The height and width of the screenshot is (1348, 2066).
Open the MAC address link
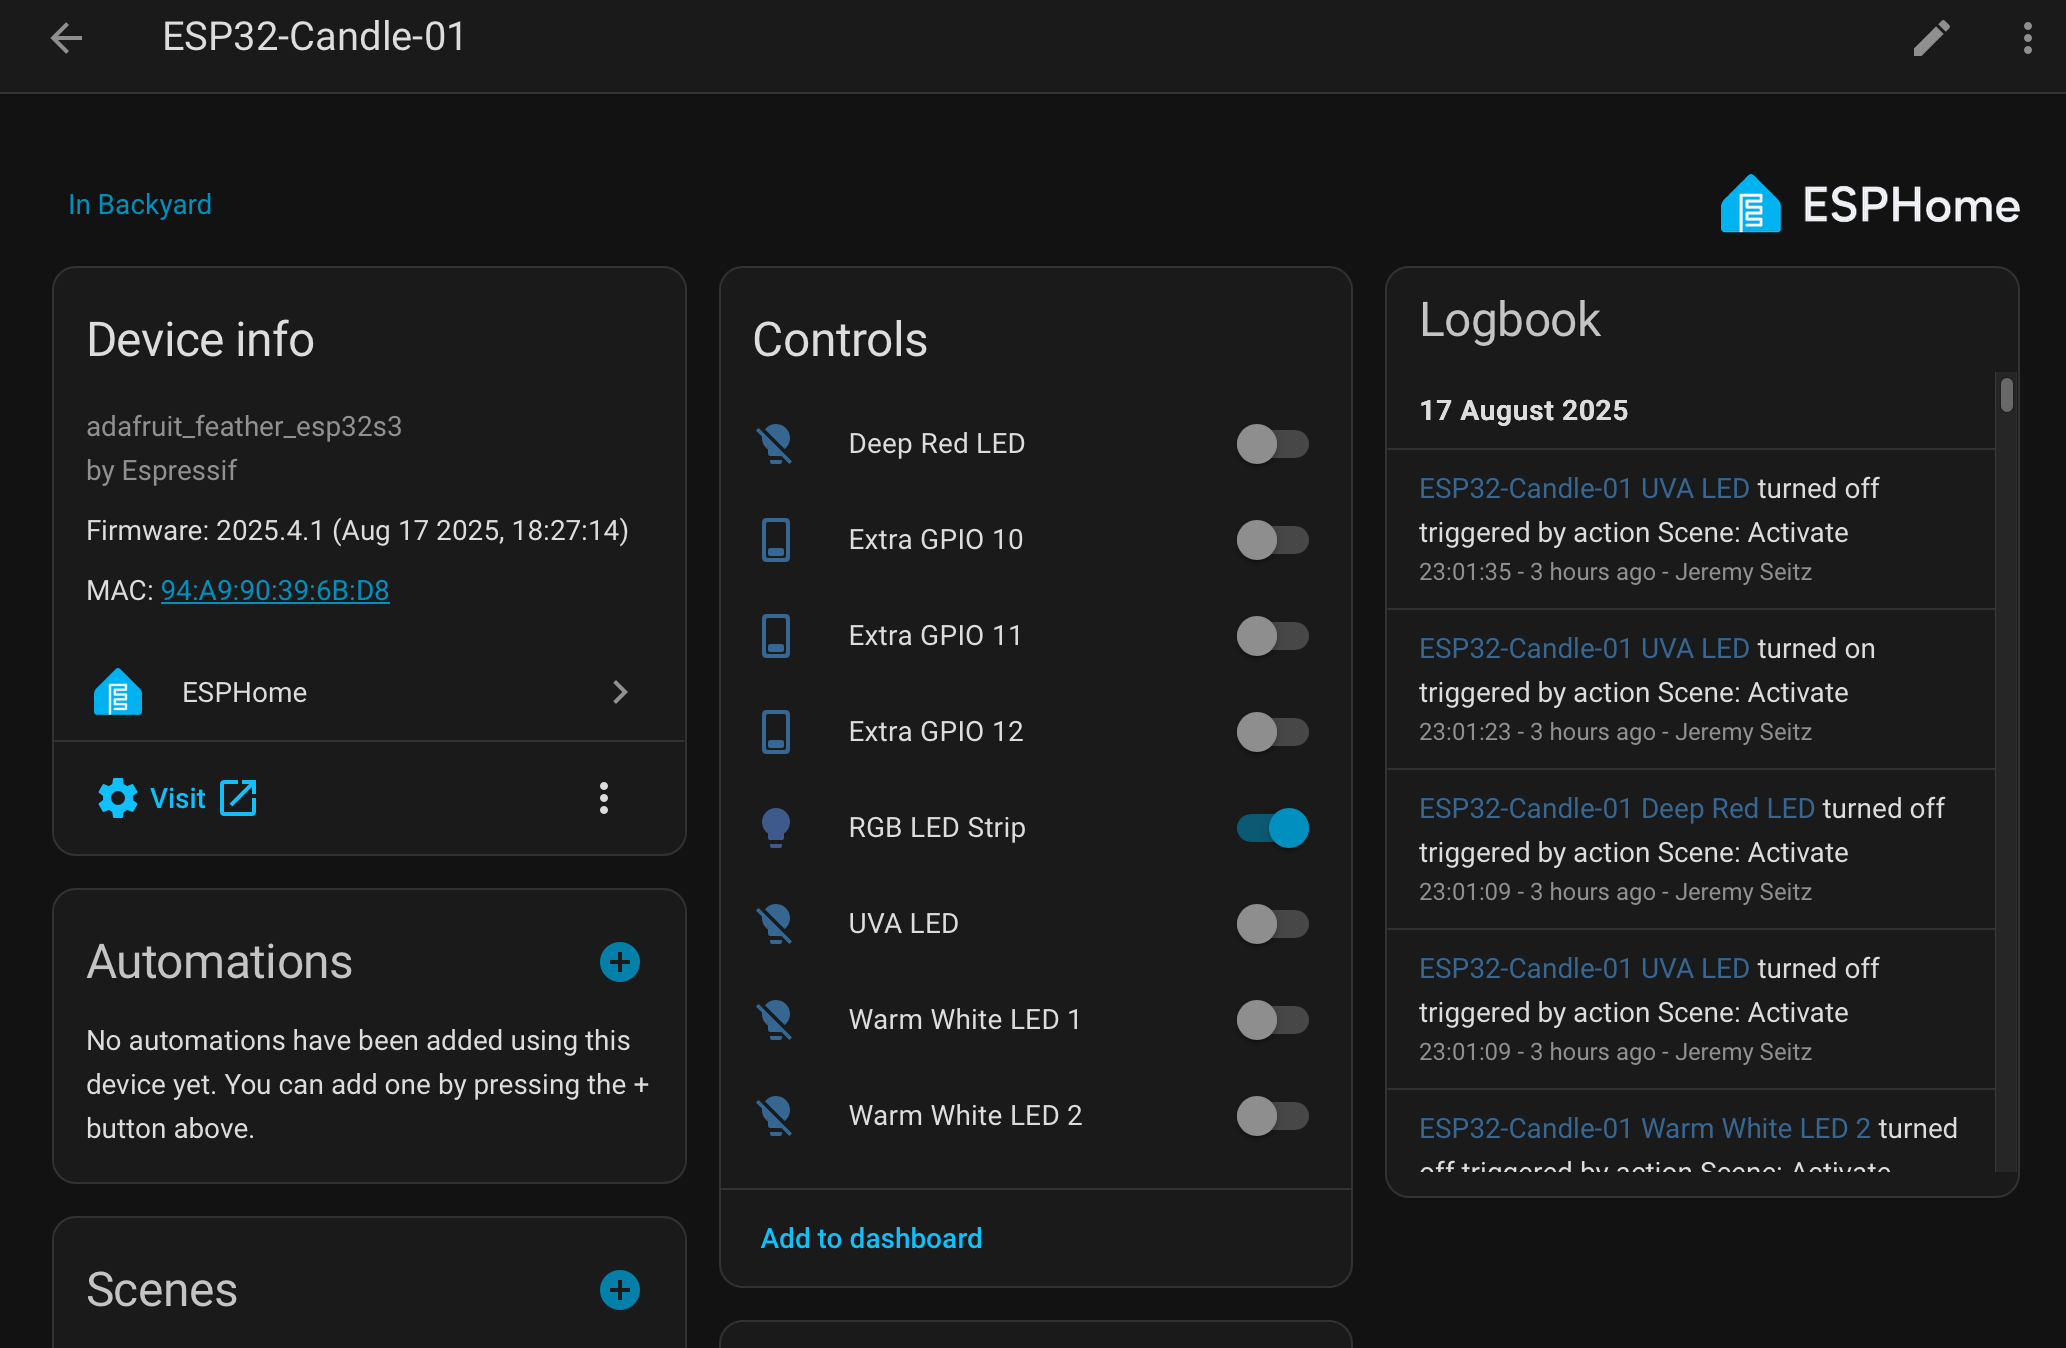274,590
